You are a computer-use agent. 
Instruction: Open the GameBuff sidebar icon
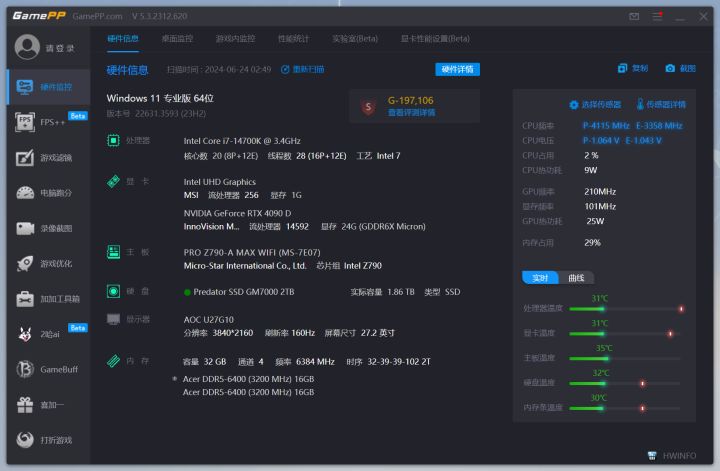coord(25,369)
